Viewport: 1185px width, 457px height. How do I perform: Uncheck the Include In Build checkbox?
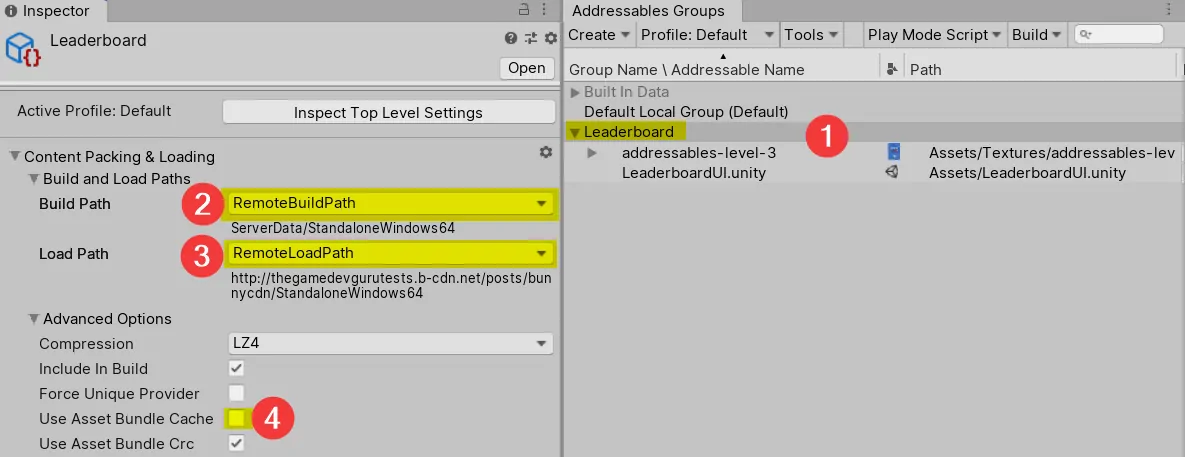236,369
